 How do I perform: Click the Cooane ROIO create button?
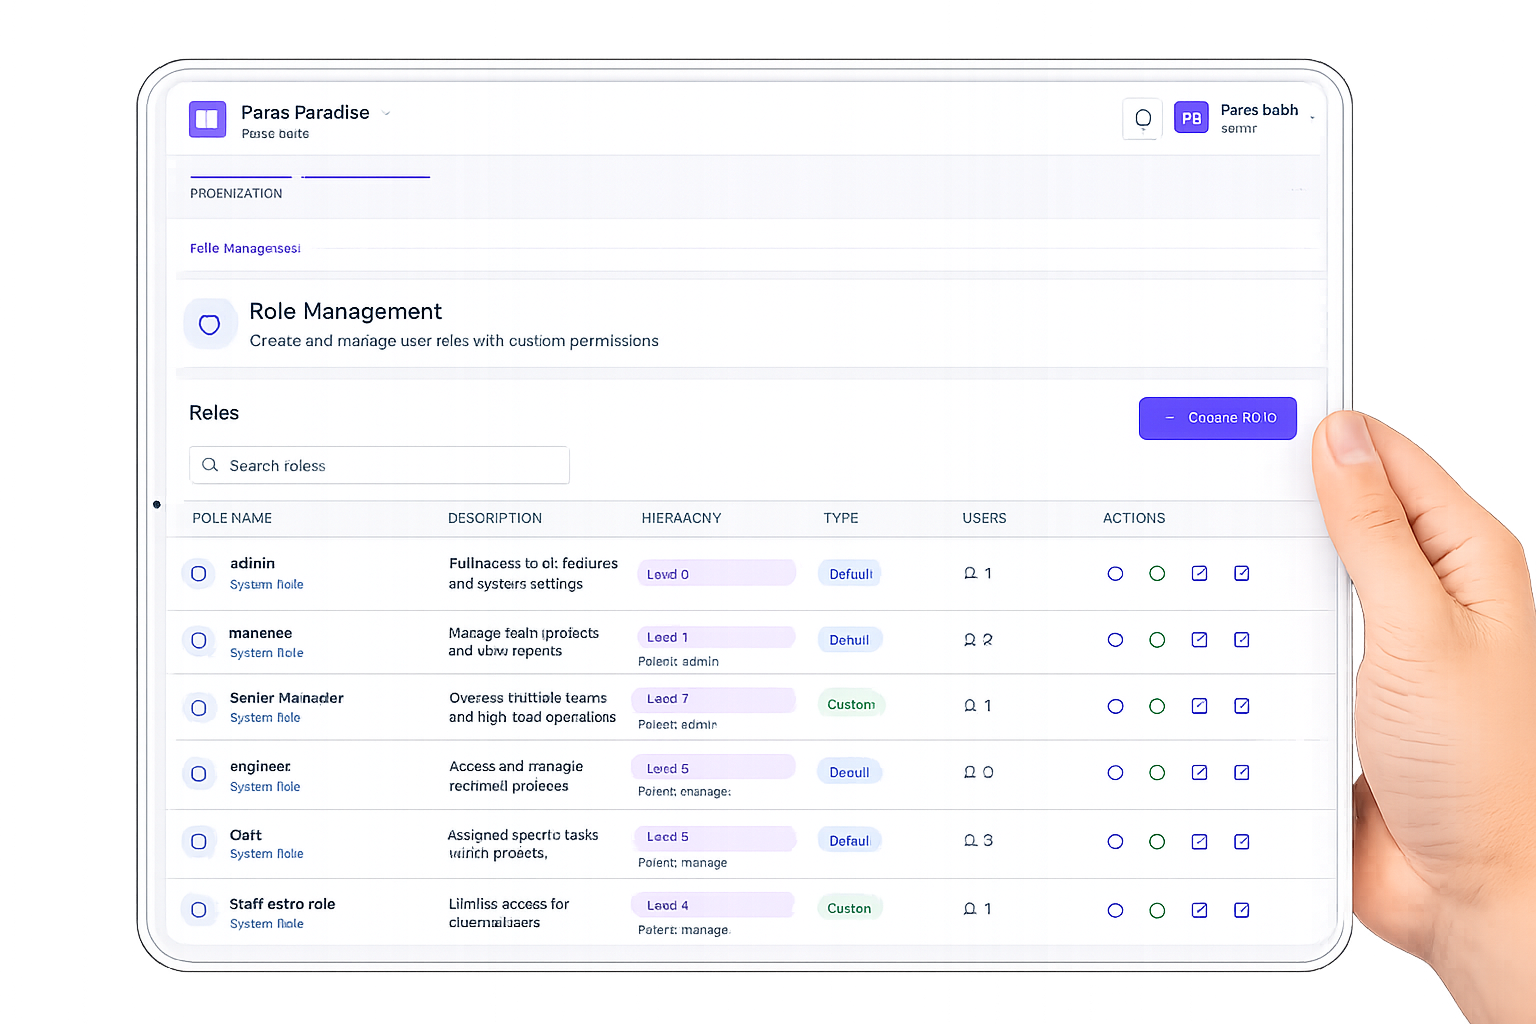coord(1218,418)
